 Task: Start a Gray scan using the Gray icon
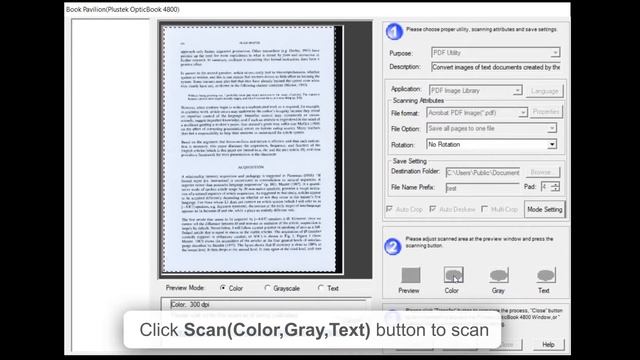tap(498, 275)
